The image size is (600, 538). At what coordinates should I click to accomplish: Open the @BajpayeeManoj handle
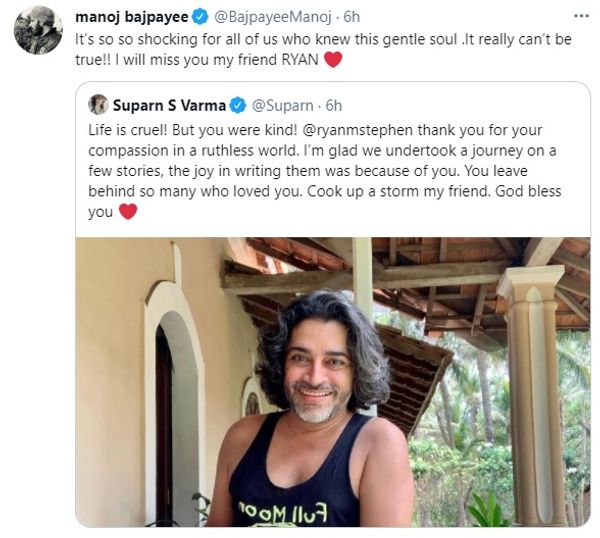tap(272, 17)
